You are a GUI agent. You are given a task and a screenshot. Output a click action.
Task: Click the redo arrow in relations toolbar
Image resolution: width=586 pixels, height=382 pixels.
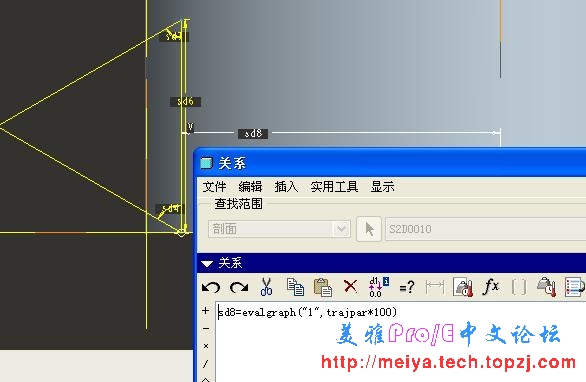tap(239, 287)
